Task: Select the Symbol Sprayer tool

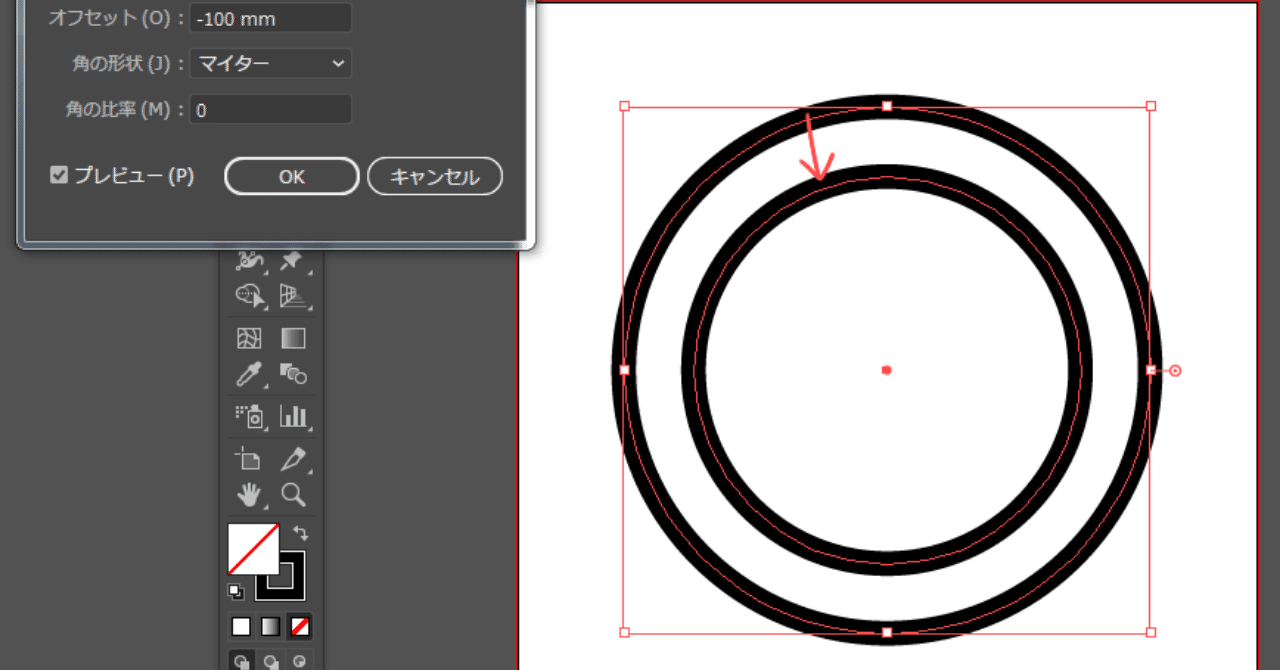Action: (248, 416)
